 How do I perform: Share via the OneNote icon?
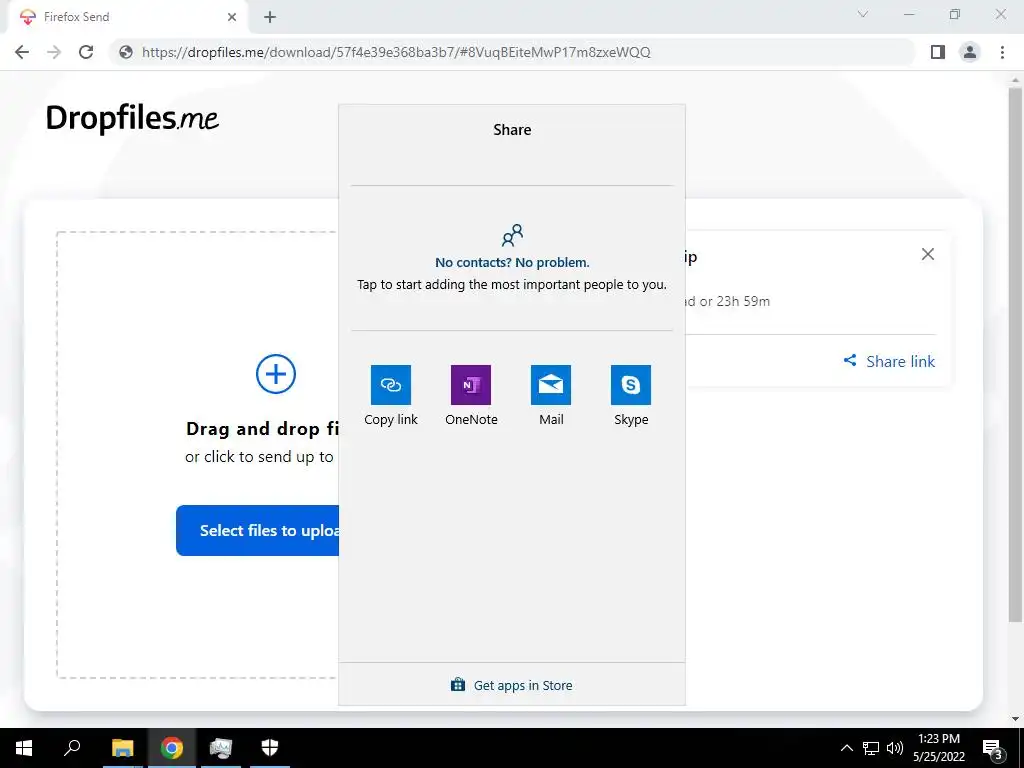click(471, 385)
